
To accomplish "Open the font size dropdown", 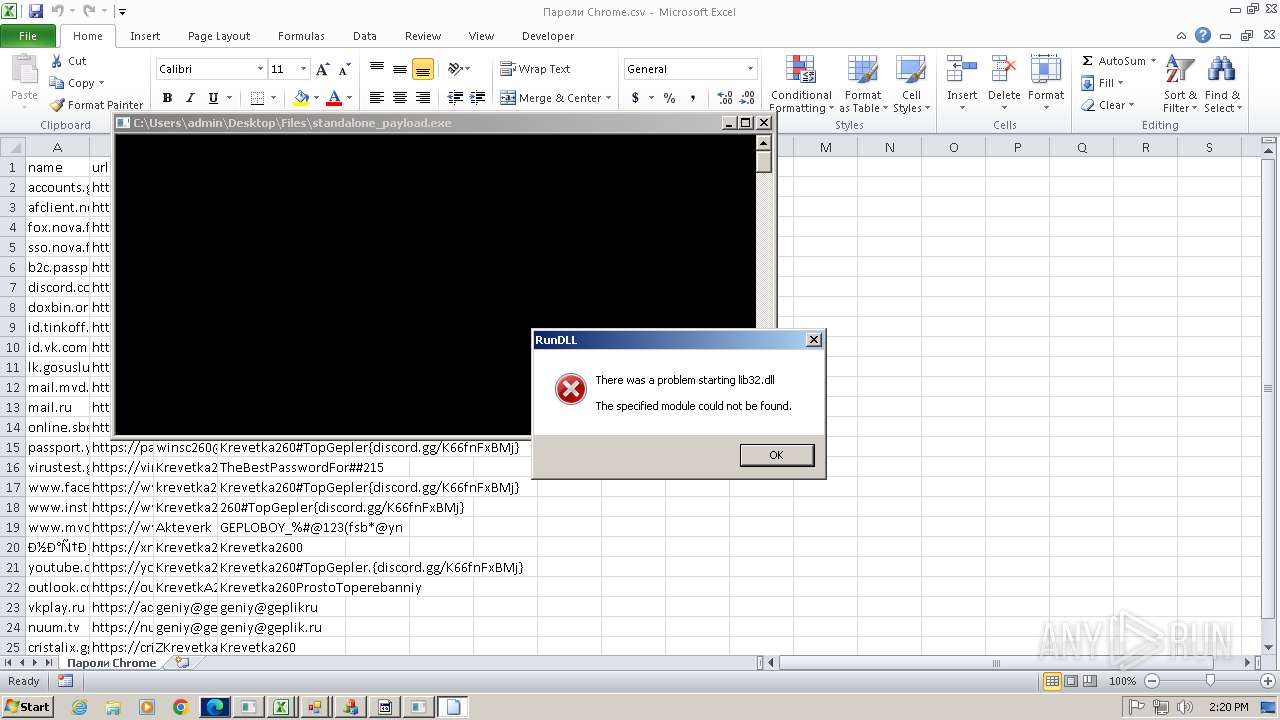I will tap(304, 69).
